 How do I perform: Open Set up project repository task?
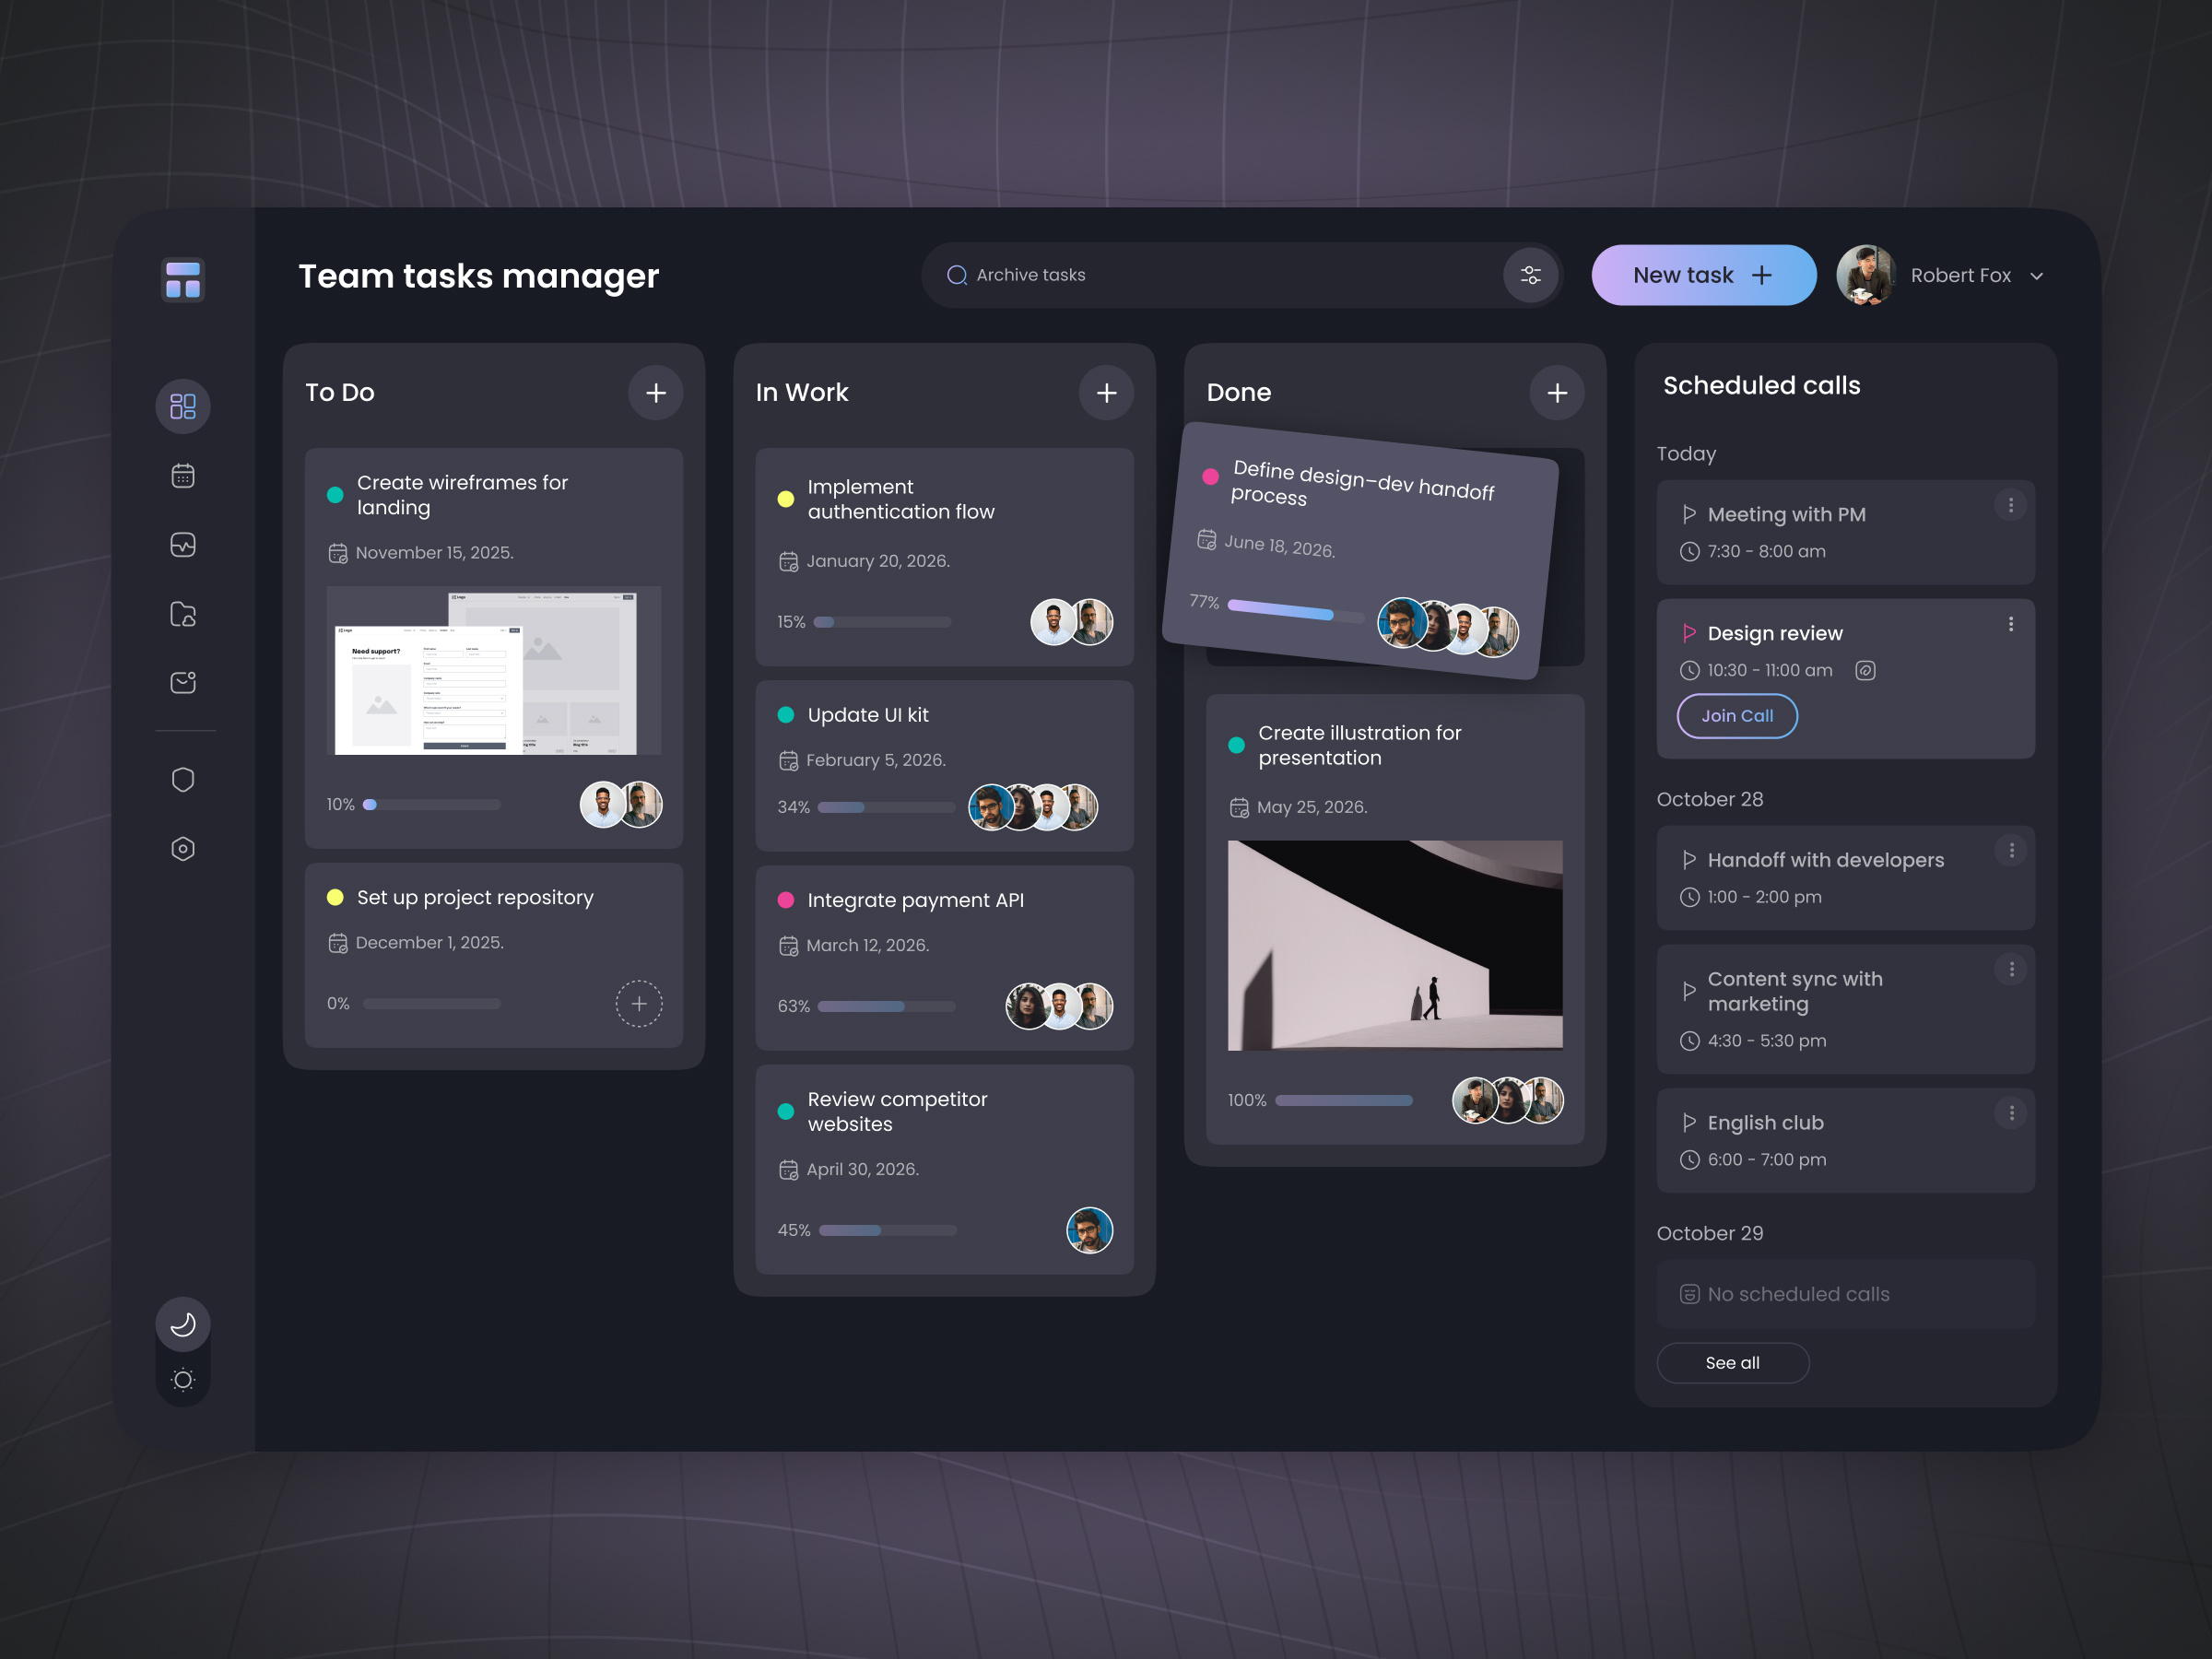[475, 898]
